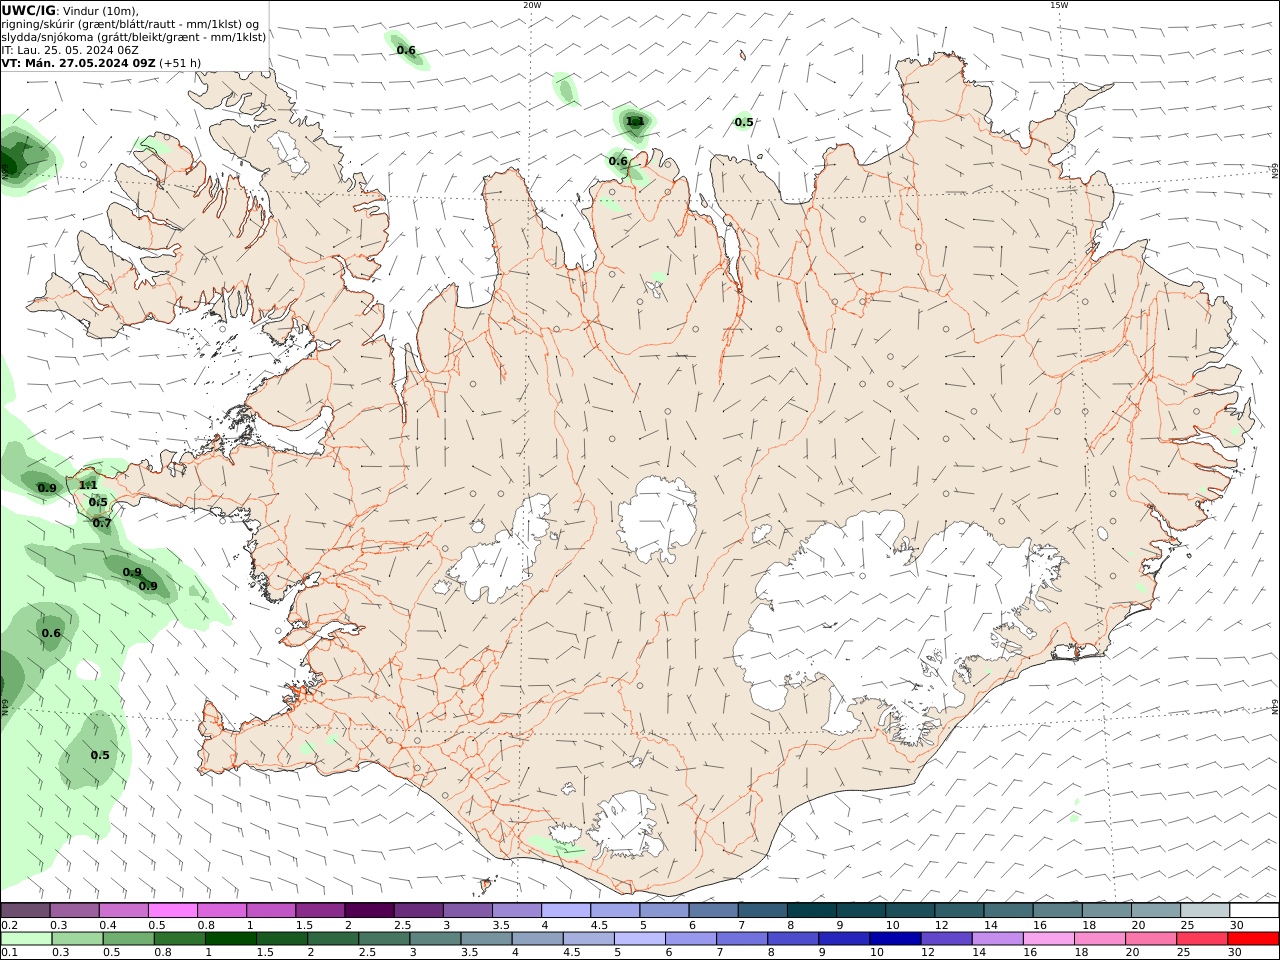The image size is (1280, 960).
Task: Click the navy blue 10–12 rain scale swatch
Action: 894,939
